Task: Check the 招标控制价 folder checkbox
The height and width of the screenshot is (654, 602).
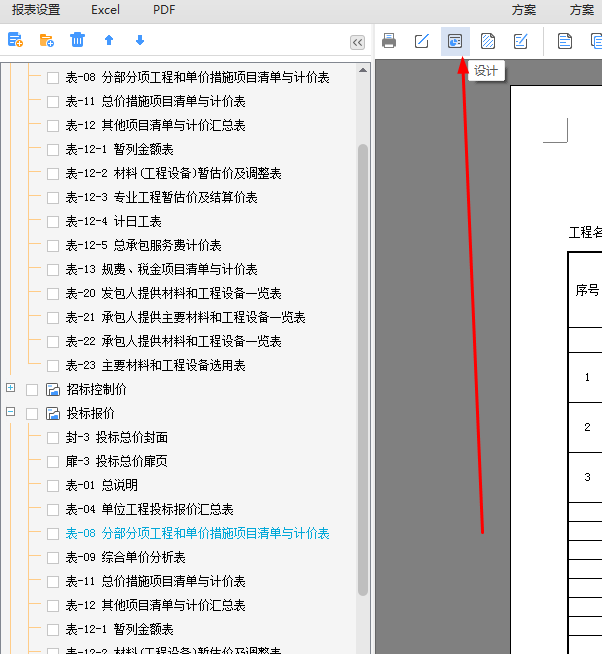Action: click(x=32, y=390)
